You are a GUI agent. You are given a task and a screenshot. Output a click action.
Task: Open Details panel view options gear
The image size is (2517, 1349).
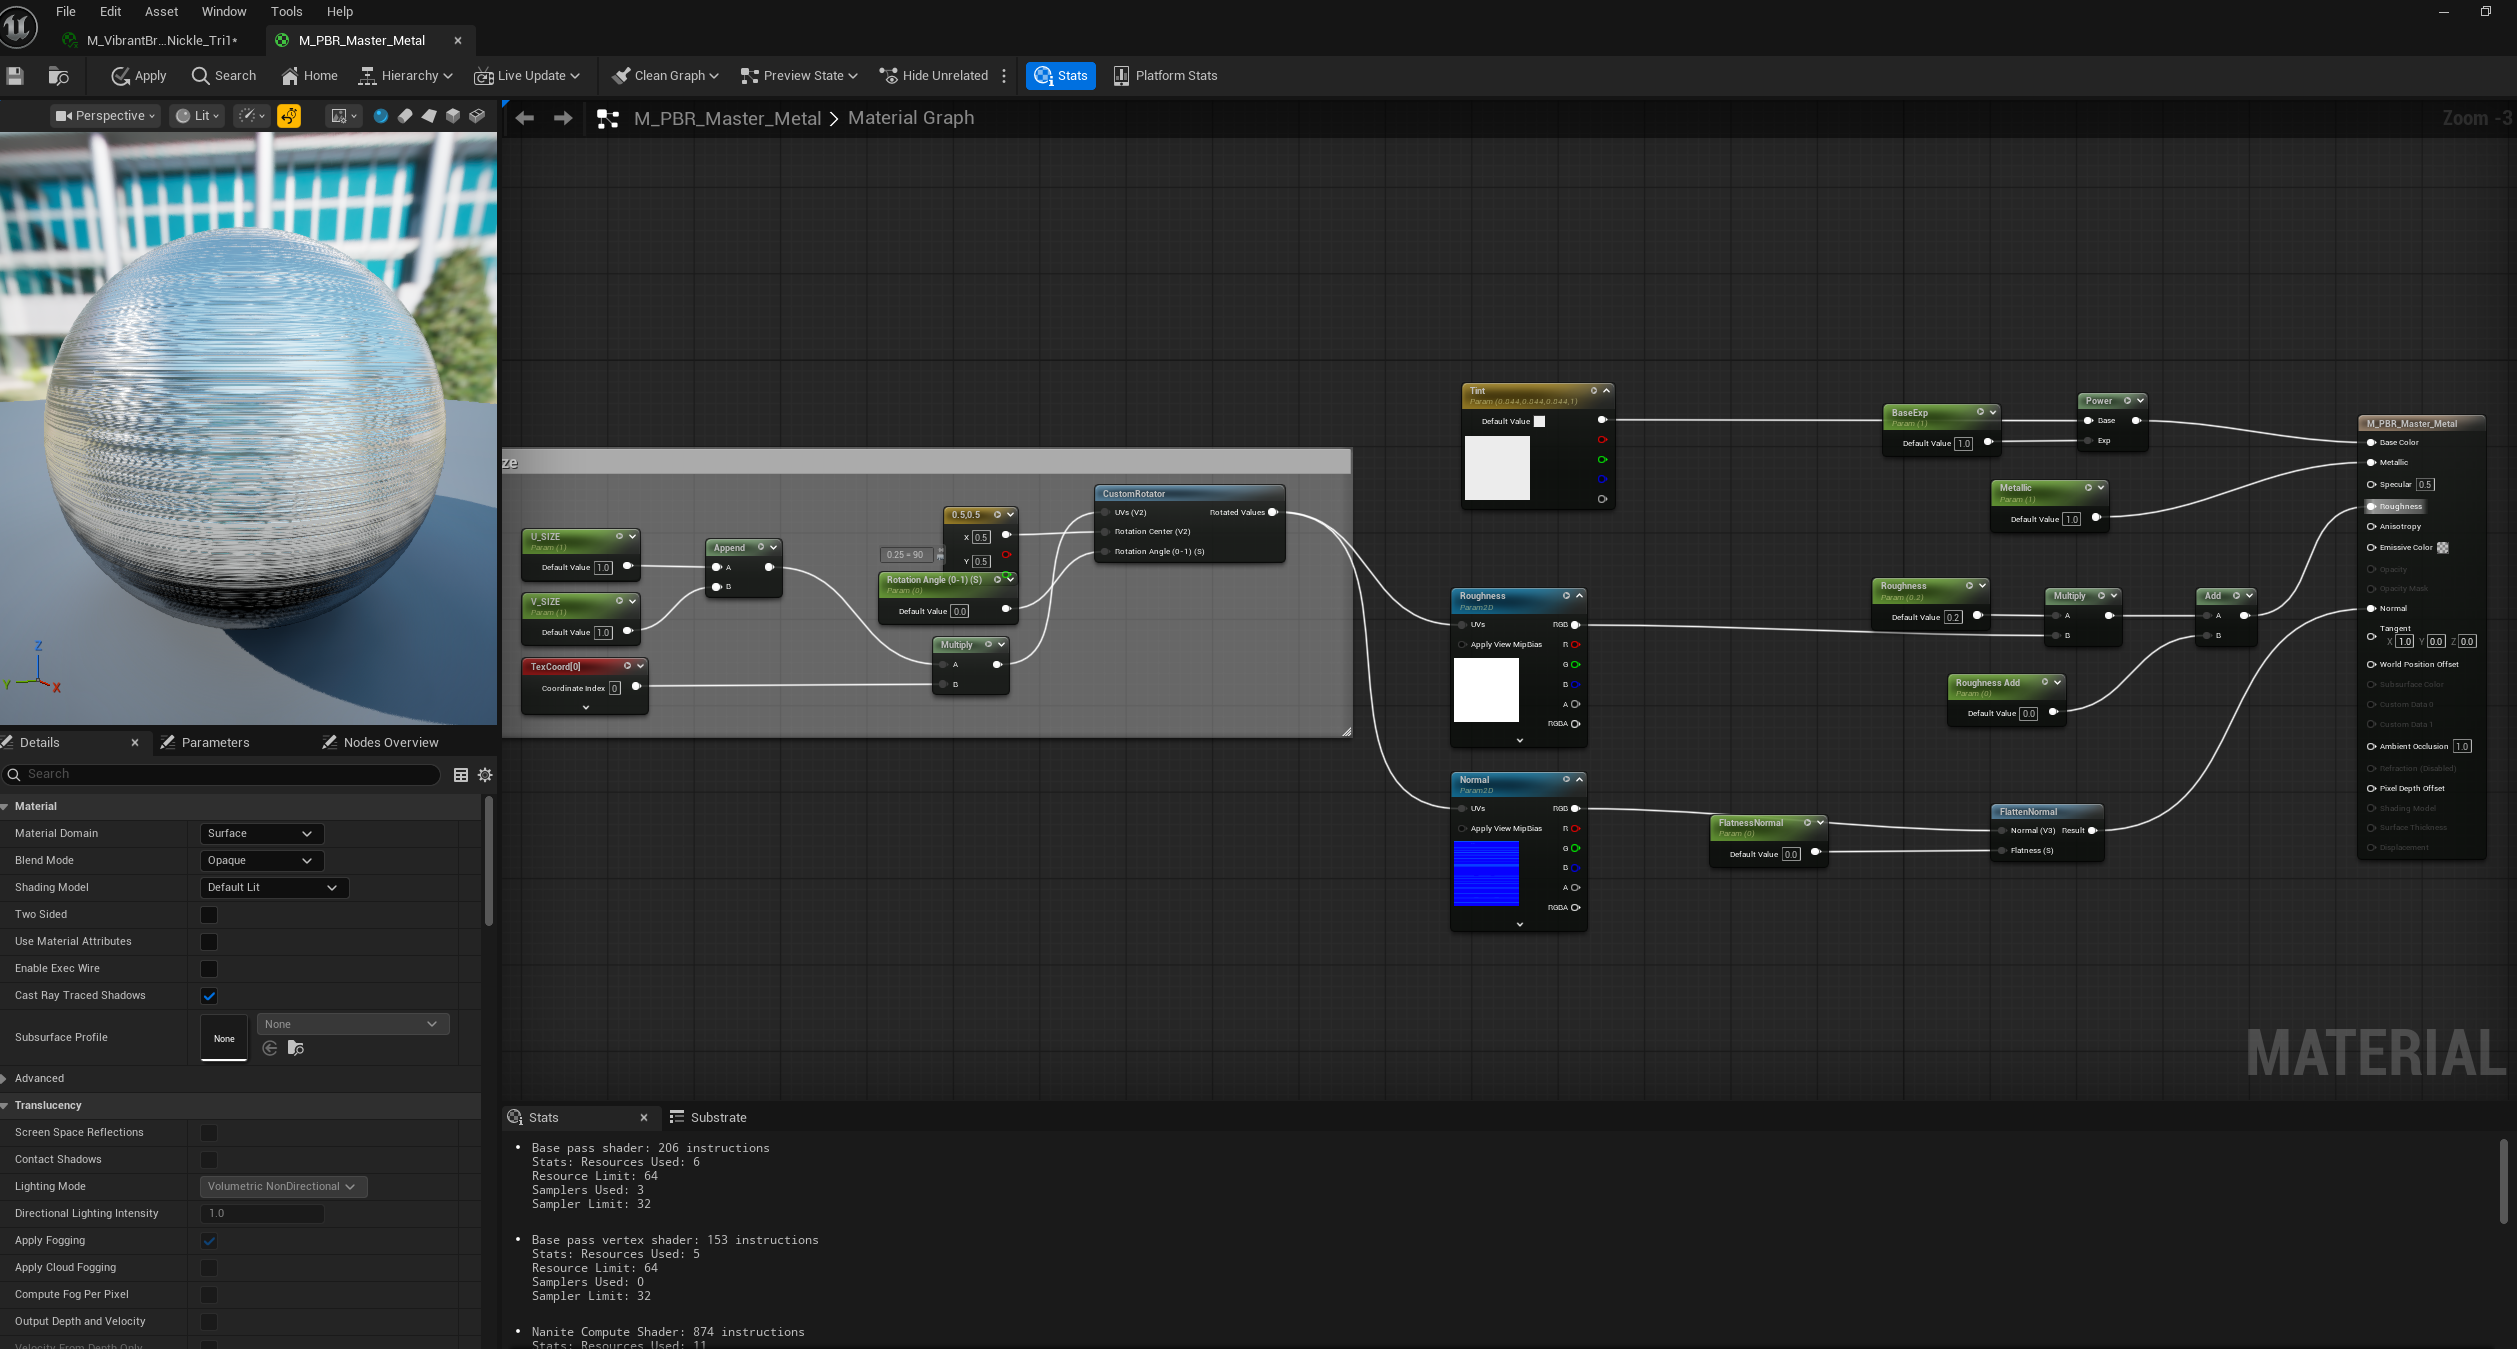pos(485,775)
